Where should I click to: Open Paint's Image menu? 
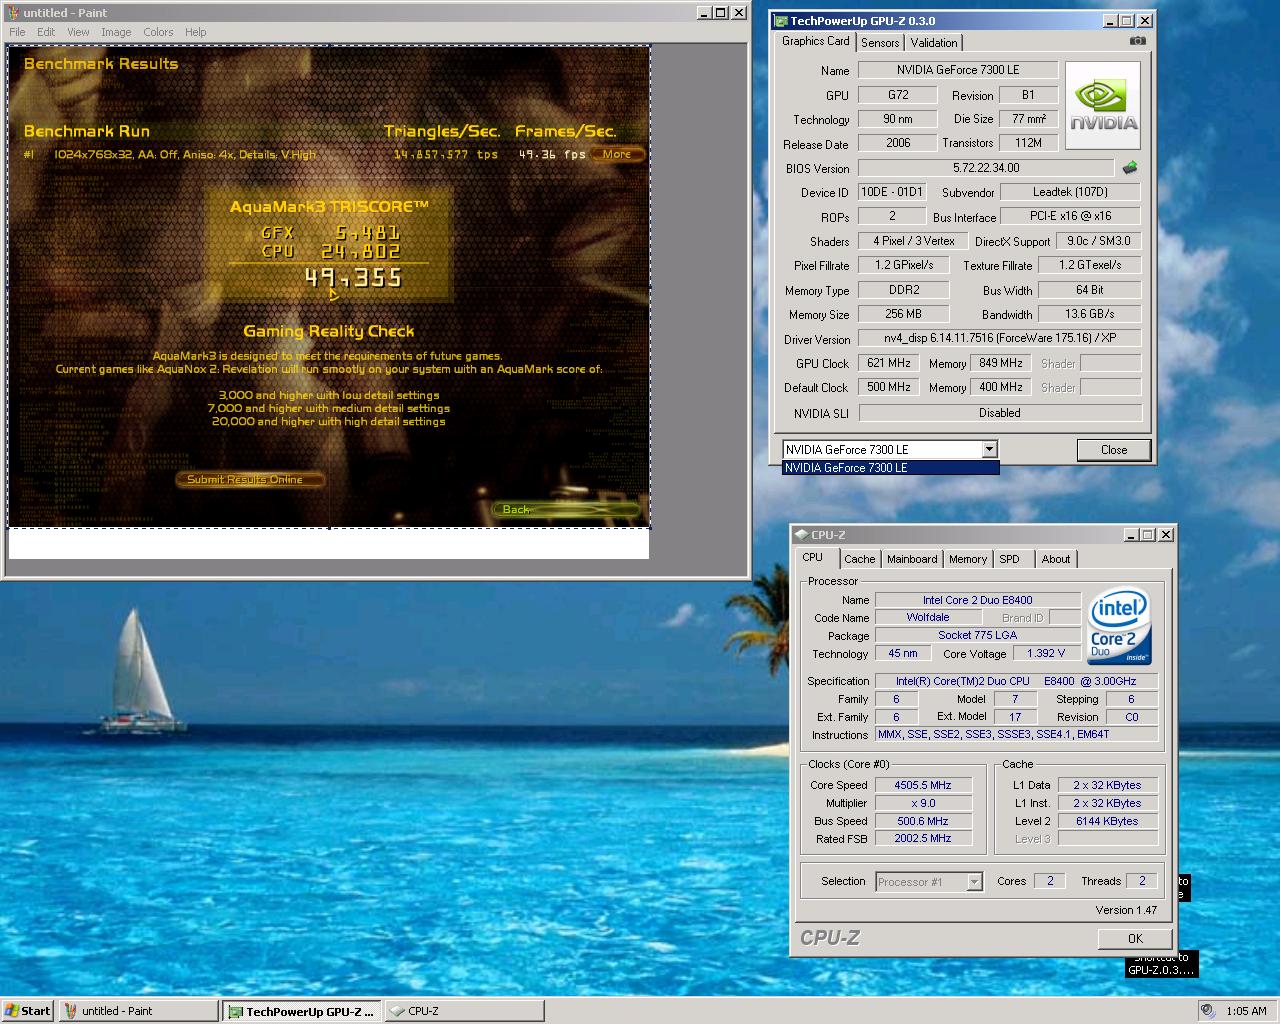(x=116, y=32)
